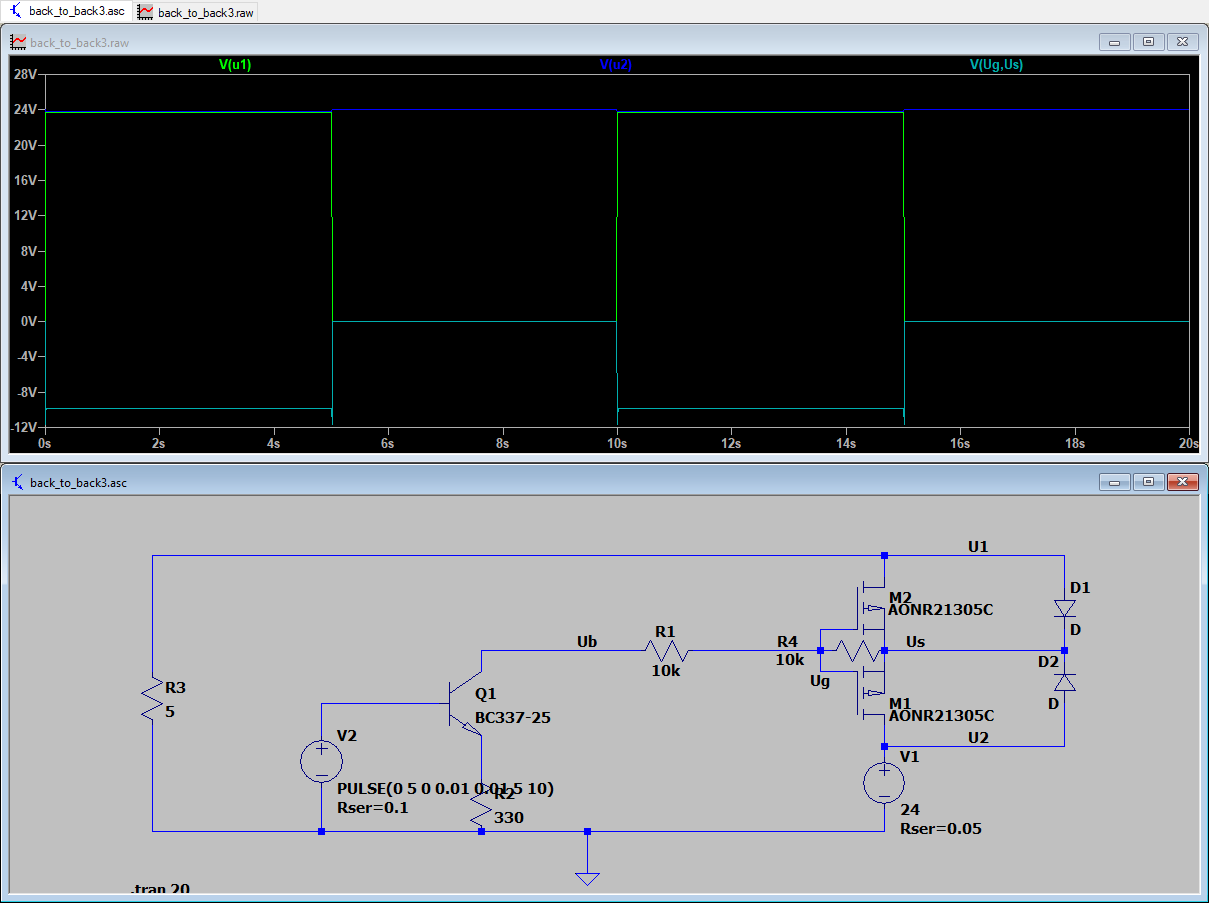Click the Us net label
The height and width of the screenshot is (903, 1209).
tap(915, 641)
